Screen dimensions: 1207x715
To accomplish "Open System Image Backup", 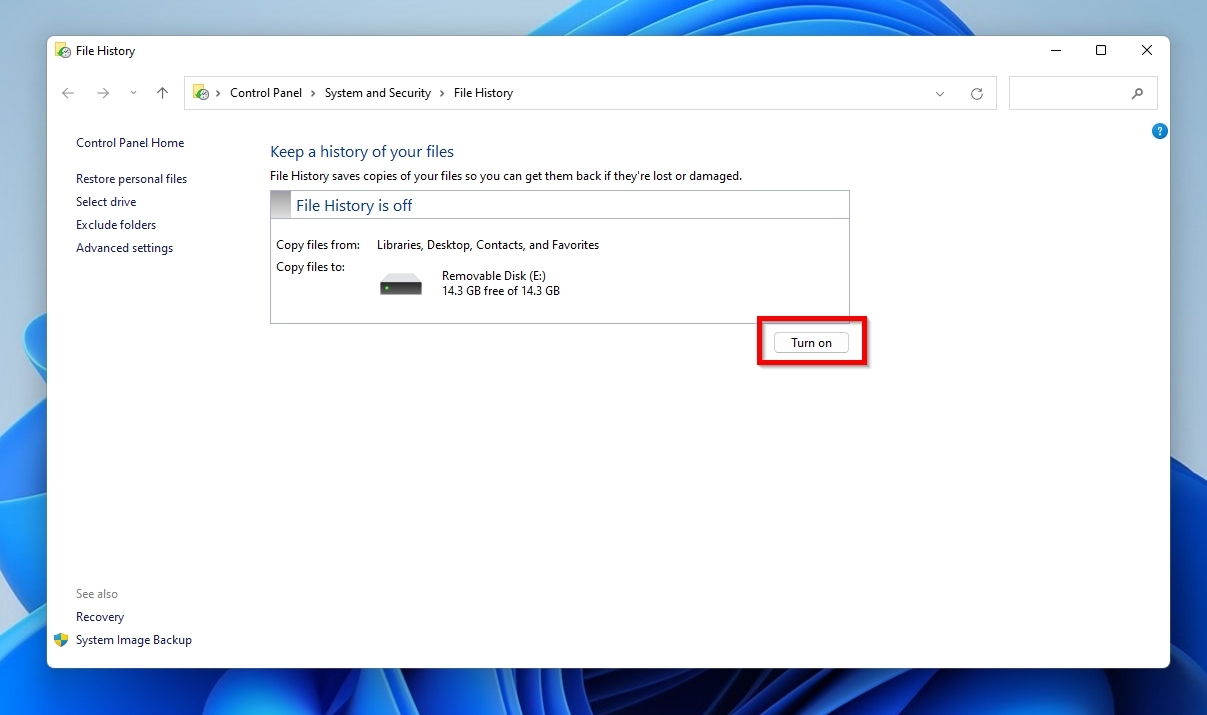I will pyautogui.click(x=134, y=640).
